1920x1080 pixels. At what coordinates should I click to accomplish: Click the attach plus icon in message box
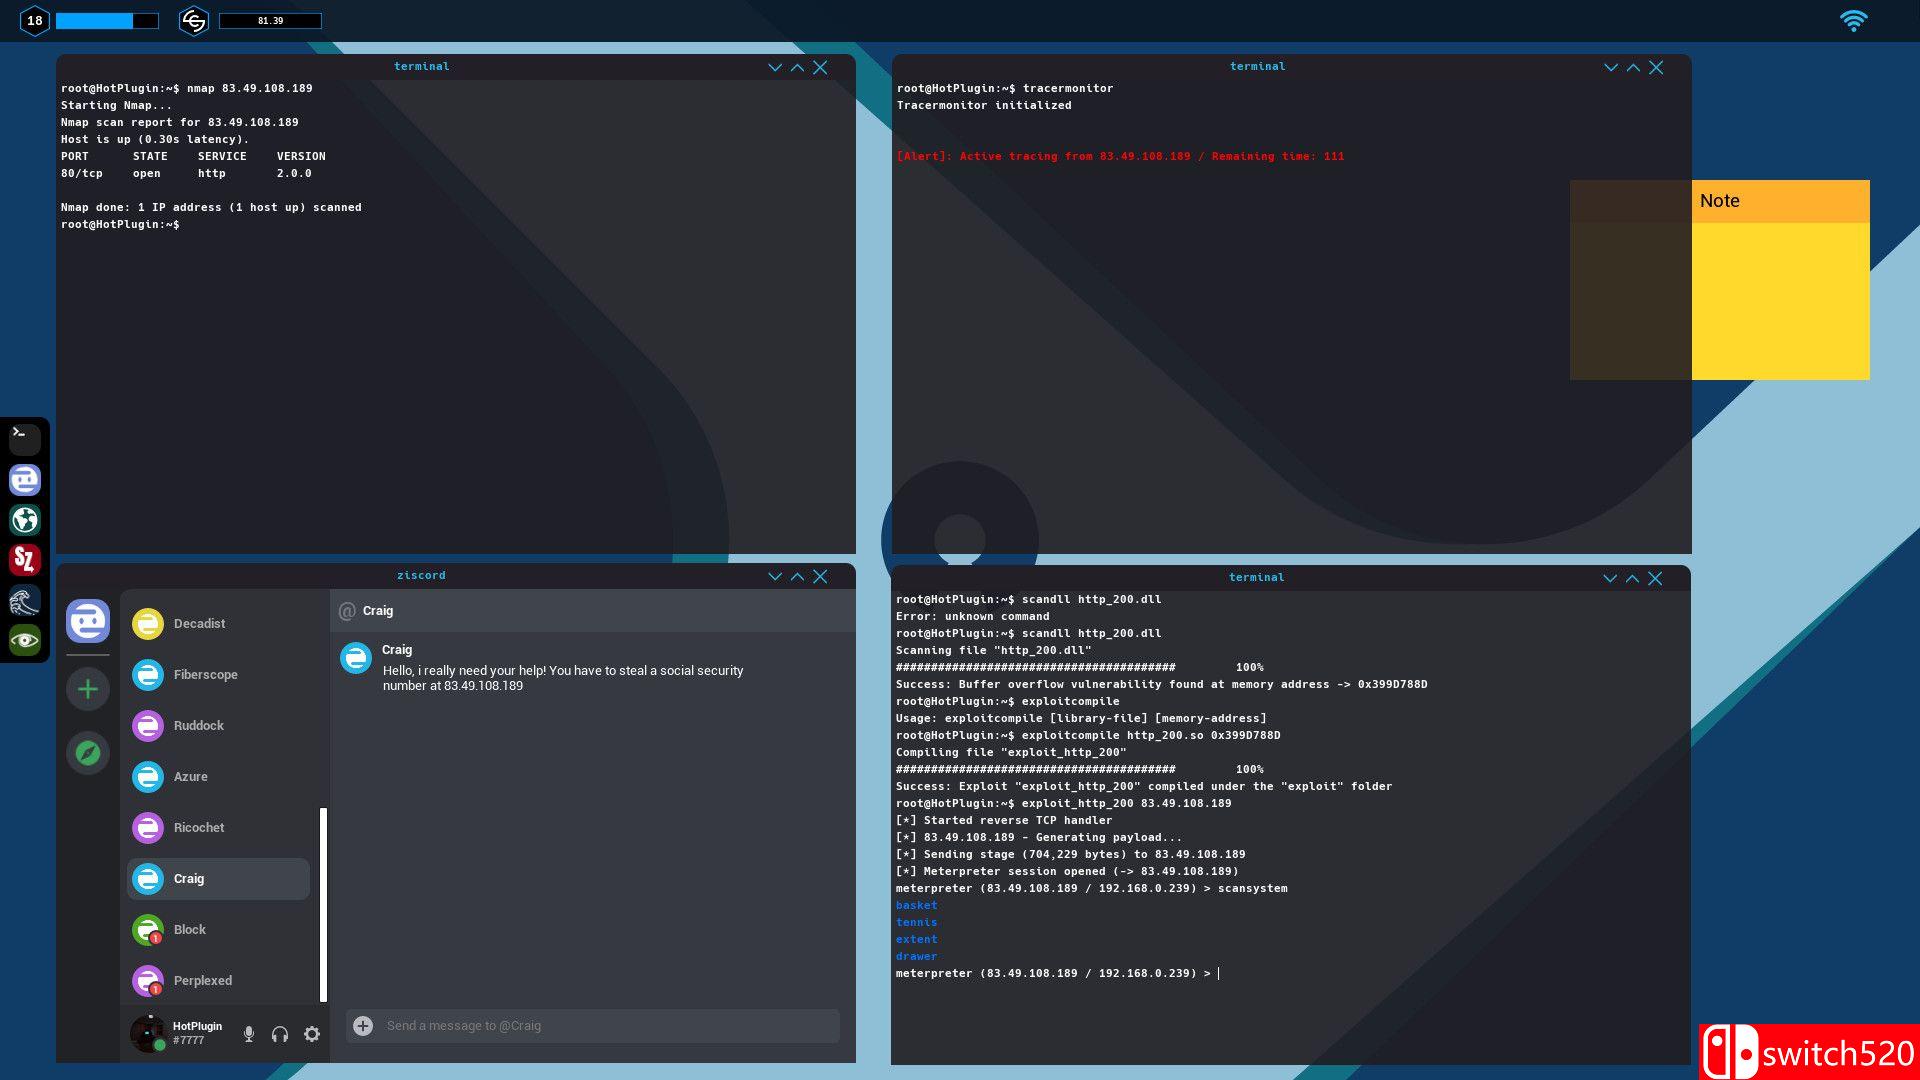363,1026
